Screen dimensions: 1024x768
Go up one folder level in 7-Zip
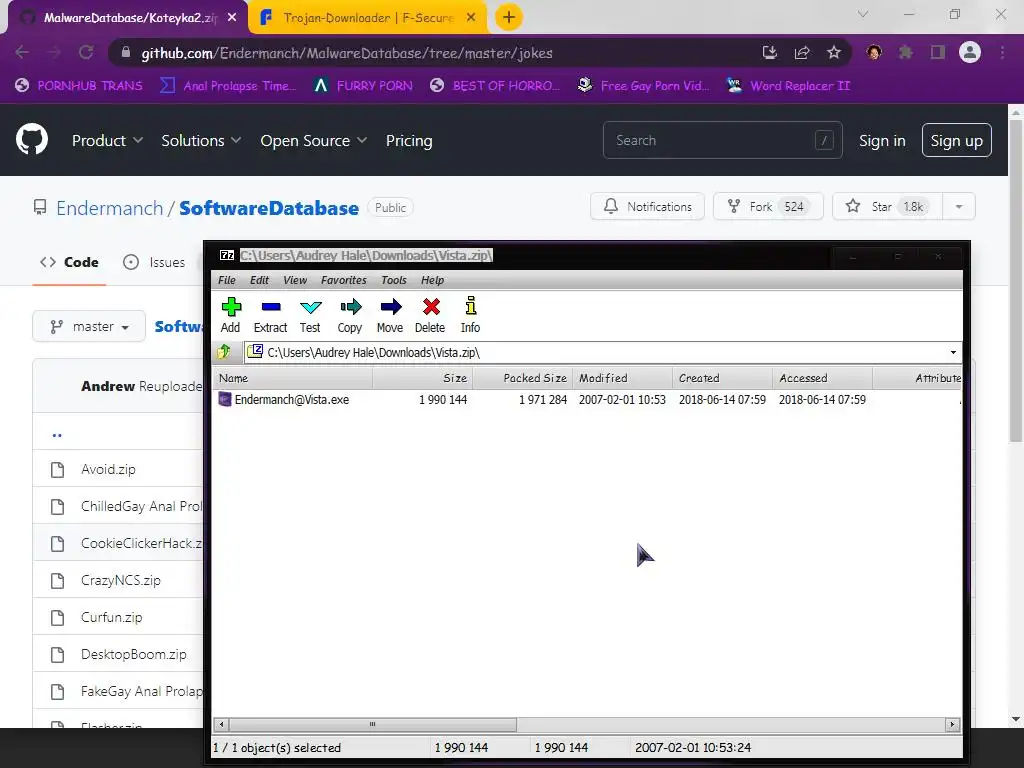[224, 352]
